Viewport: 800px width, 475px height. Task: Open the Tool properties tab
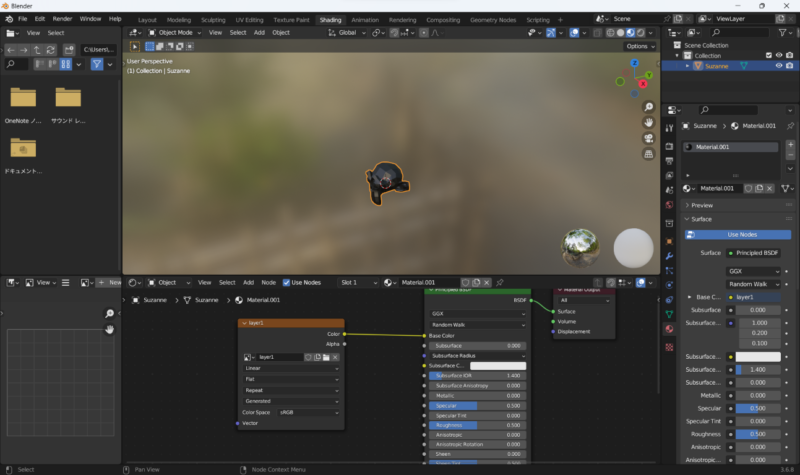[x=669, y=128]
